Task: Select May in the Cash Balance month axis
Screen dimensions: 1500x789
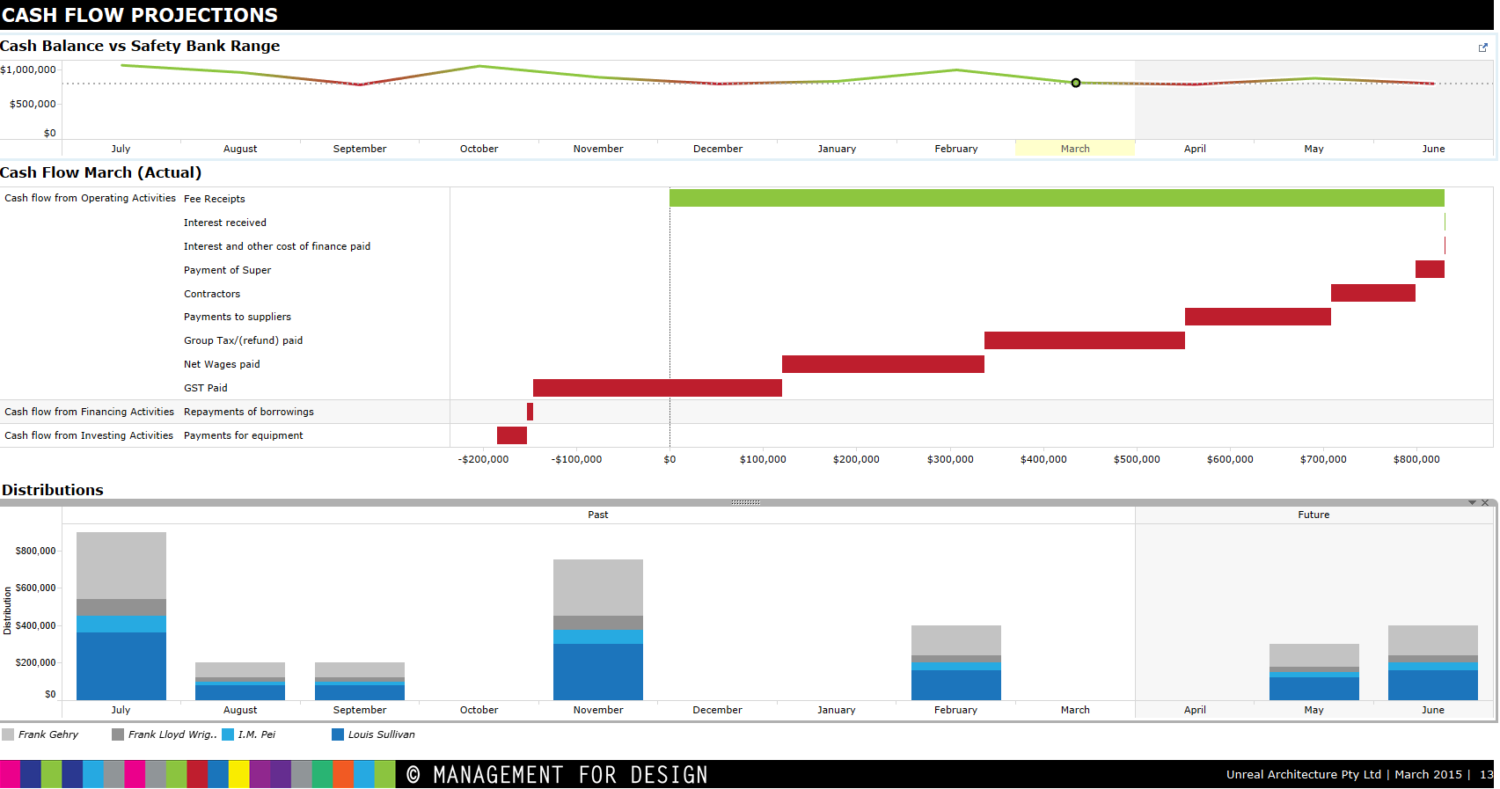Action: [1314, 148]
